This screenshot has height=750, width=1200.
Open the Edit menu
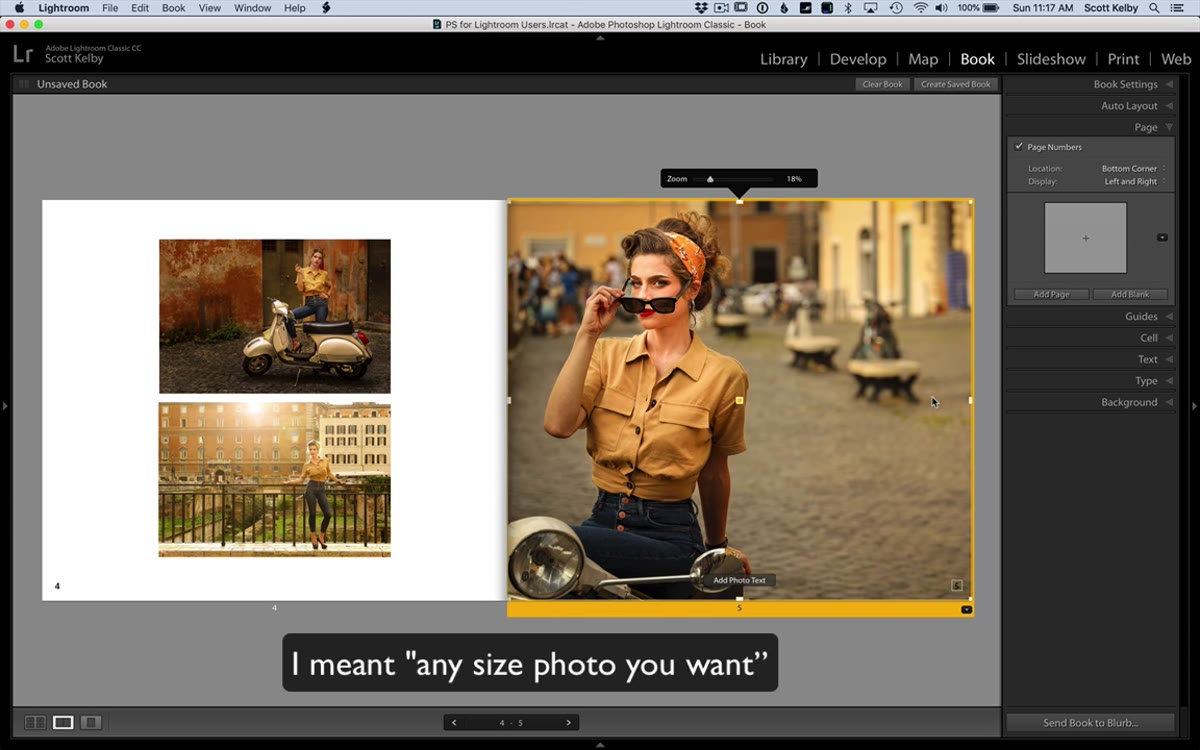(x=140, y=8)
